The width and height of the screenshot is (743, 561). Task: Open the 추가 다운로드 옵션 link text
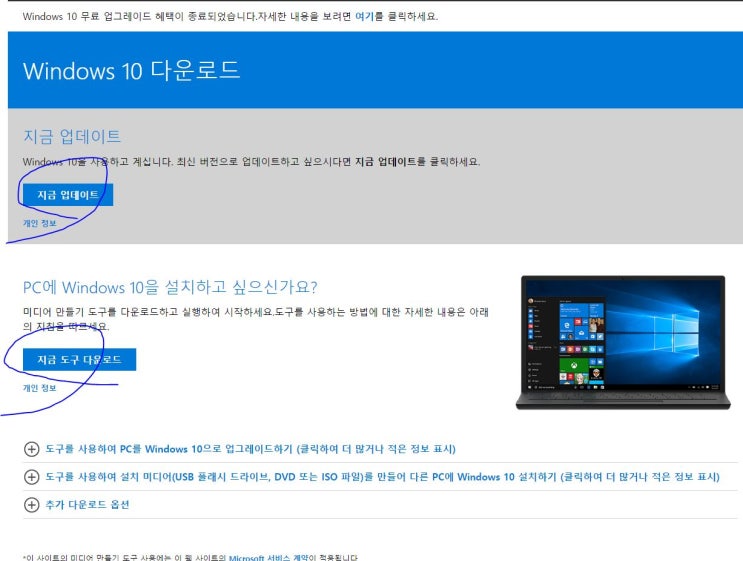click(x=87, y=505)
